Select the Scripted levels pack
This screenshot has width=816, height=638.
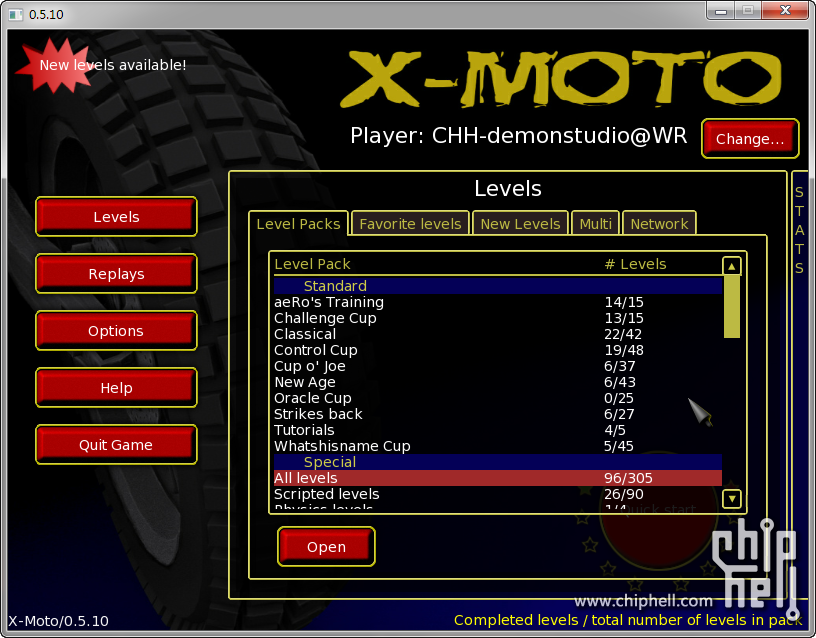click(498, 494)
